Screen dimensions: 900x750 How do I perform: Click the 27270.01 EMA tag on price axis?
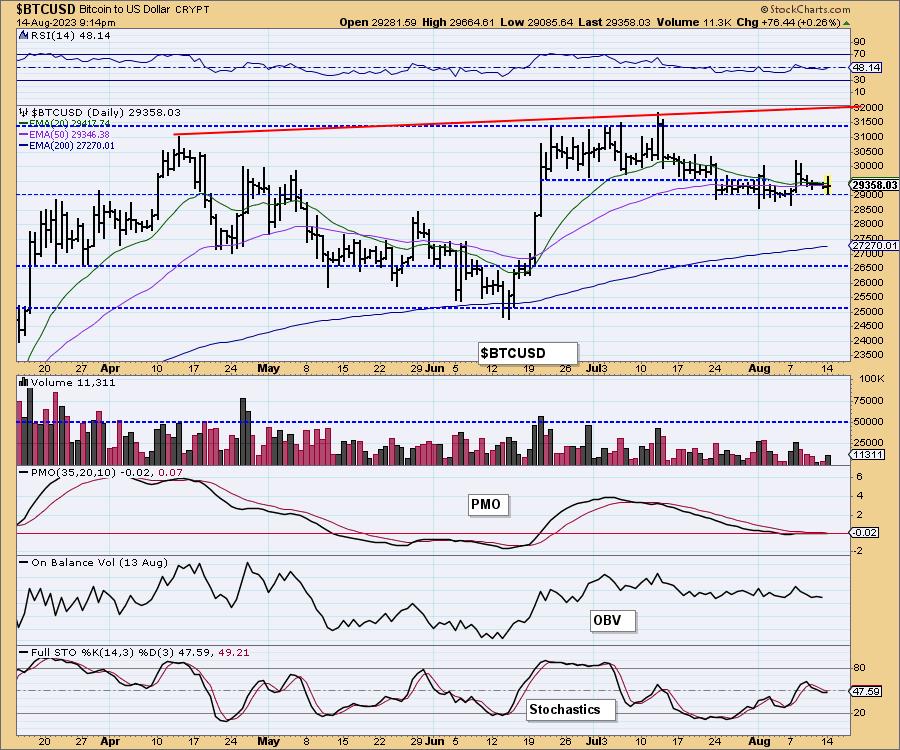874,246
